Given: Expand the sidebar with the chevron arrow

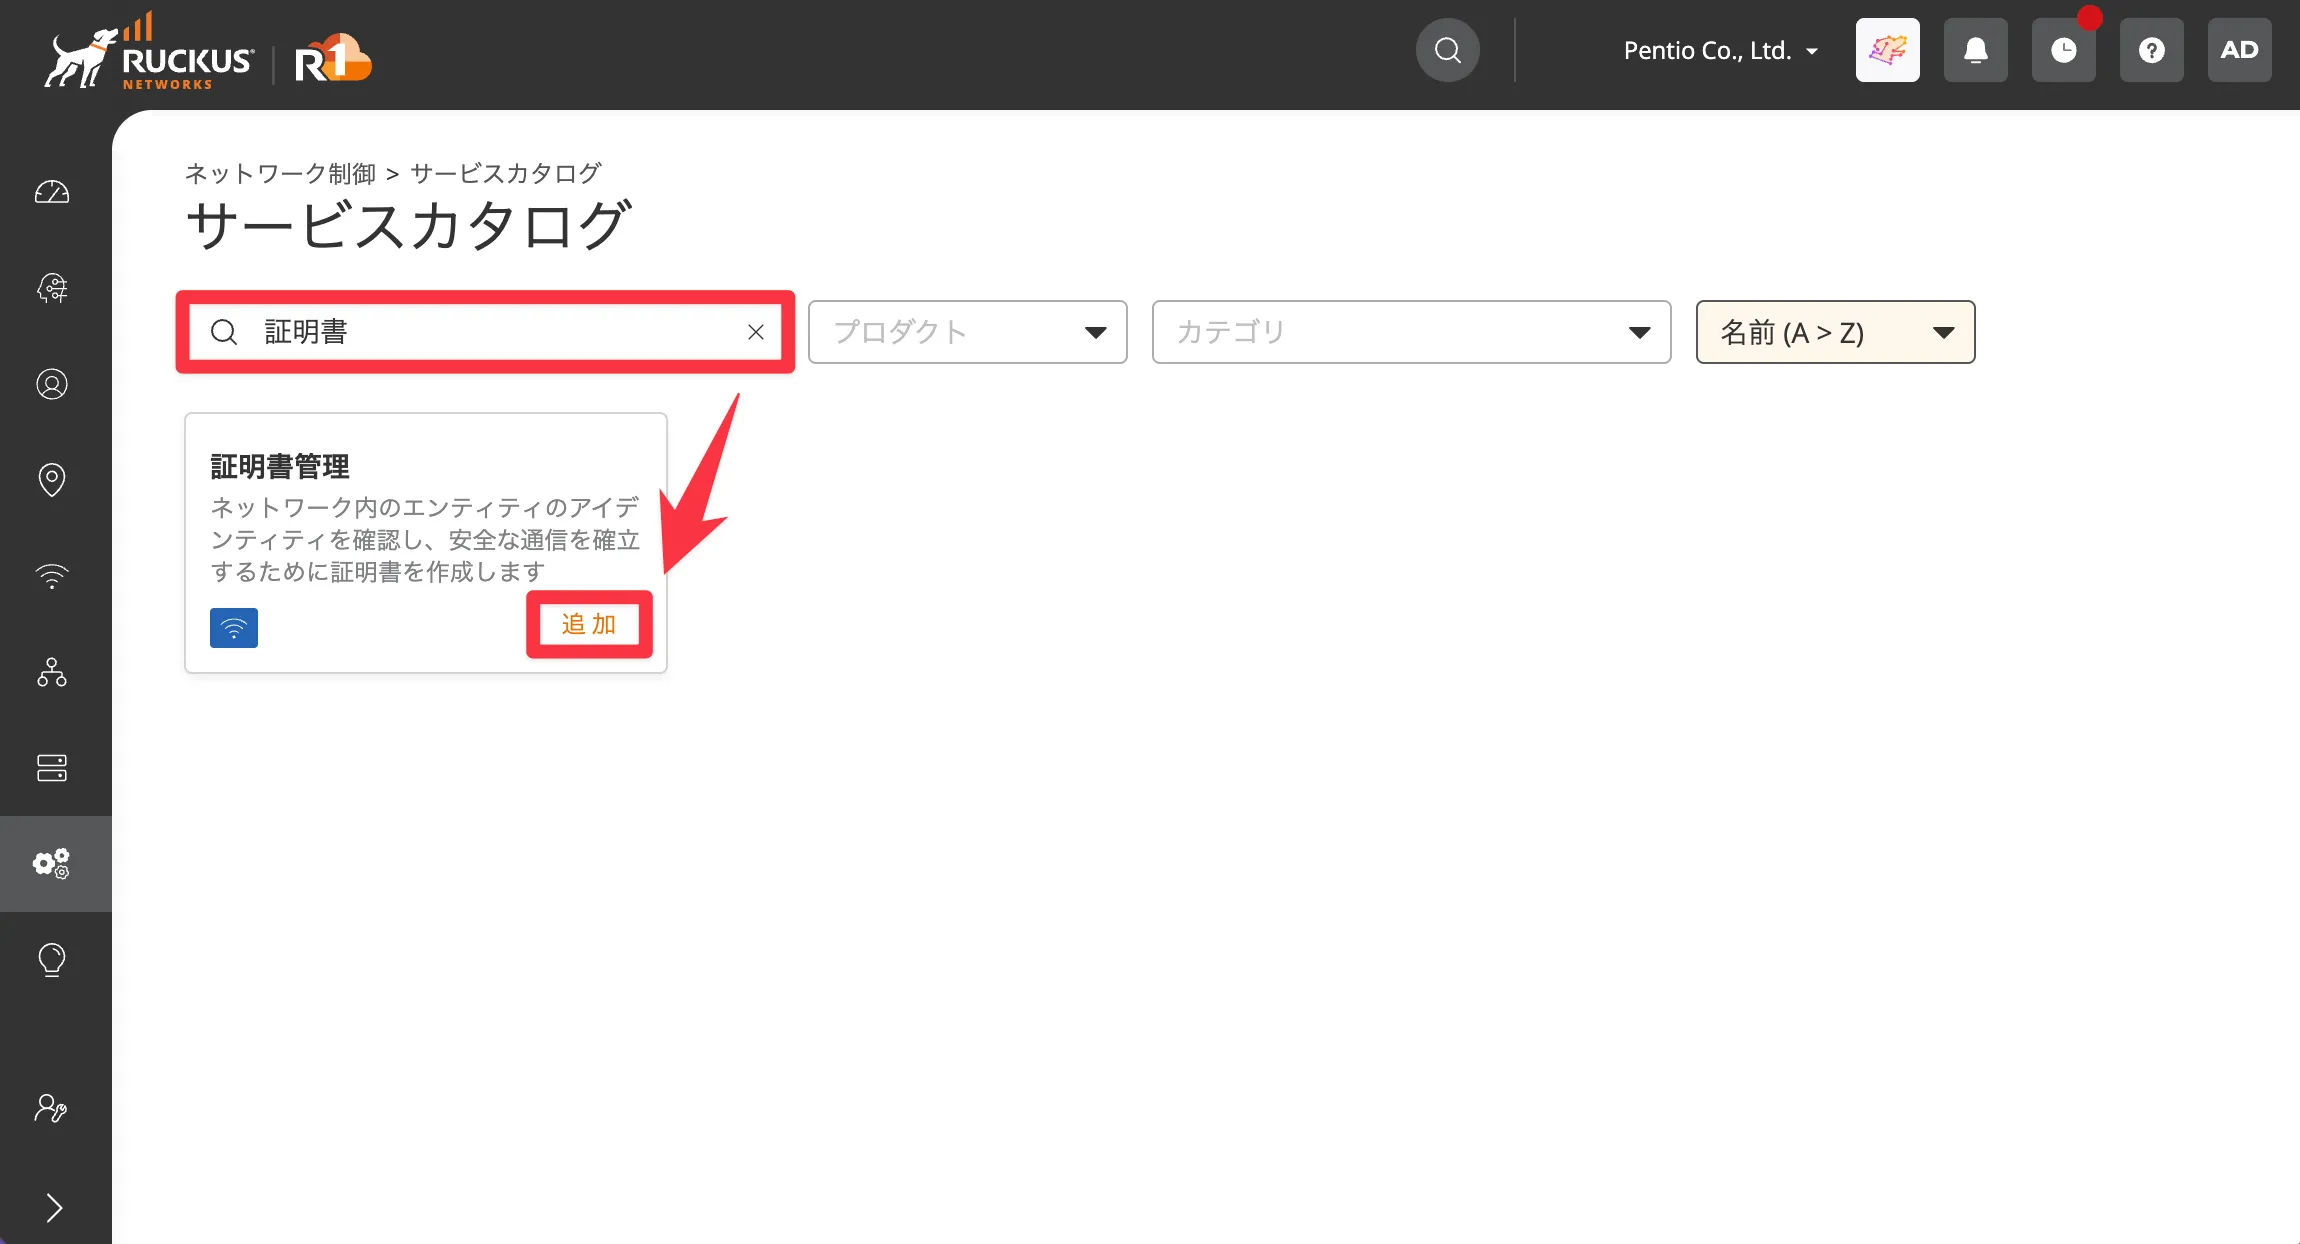Looking at the screenshot, I should [54, 1208].
